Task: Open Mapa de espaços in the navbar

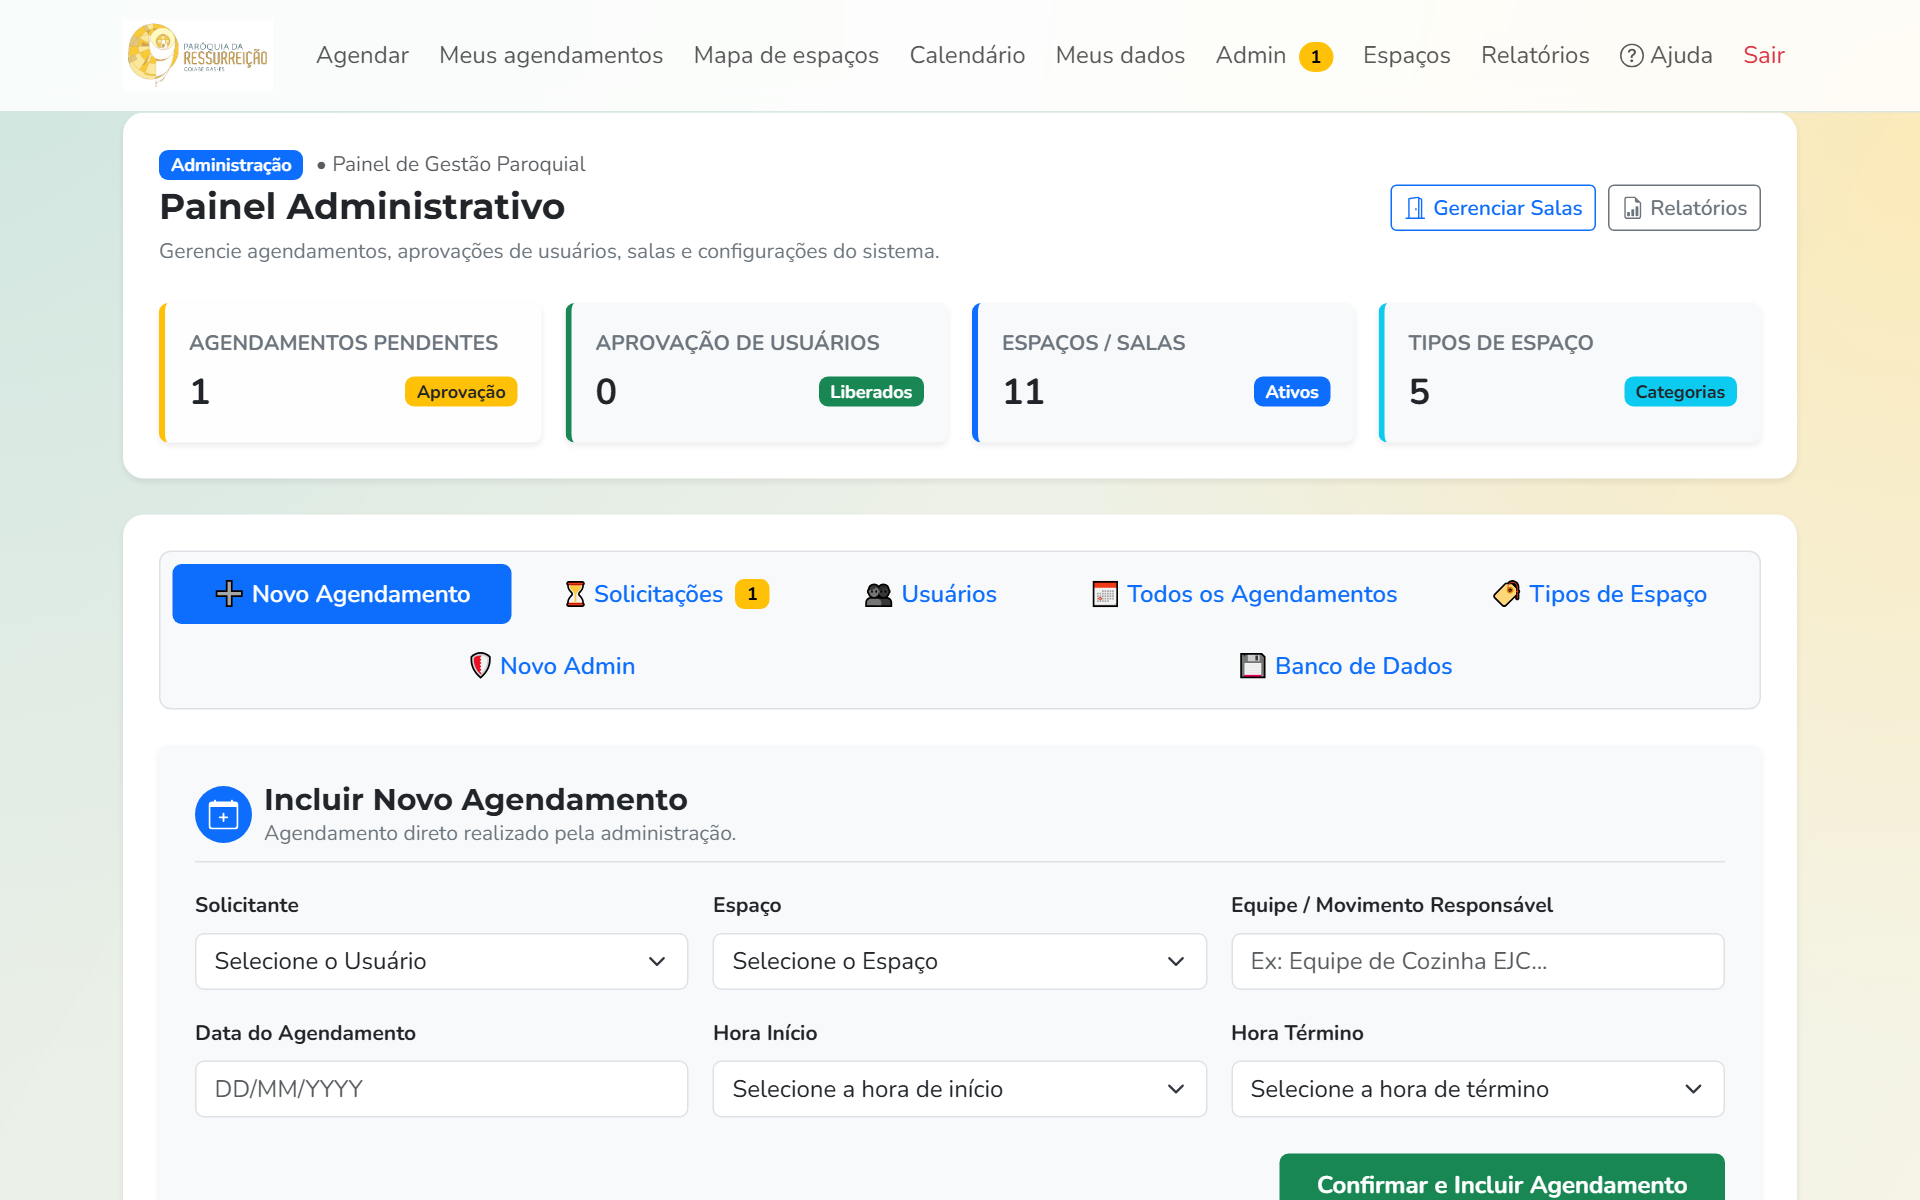Action: [x=786, y=56]
